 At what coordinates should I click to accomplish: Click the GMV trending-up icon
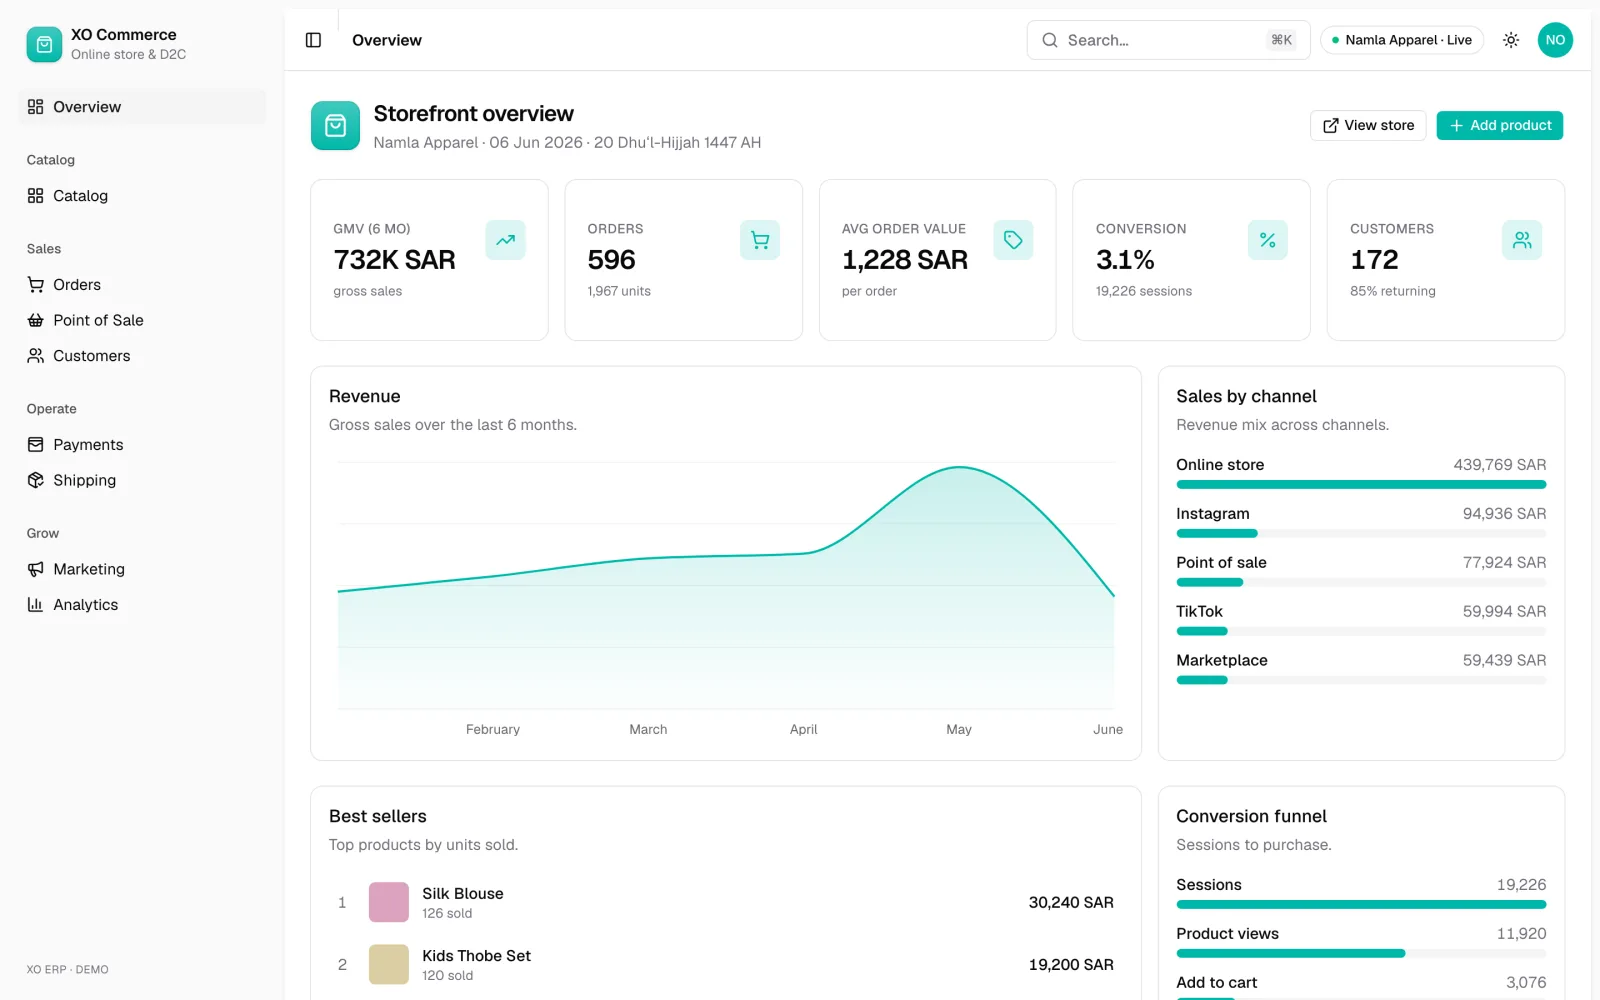pyautogui.click(x=506, y=240)
